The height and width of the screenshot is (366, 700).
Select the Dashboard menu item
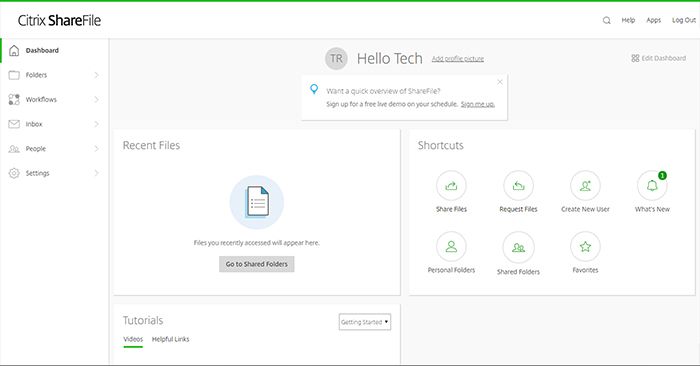point(54,50)
